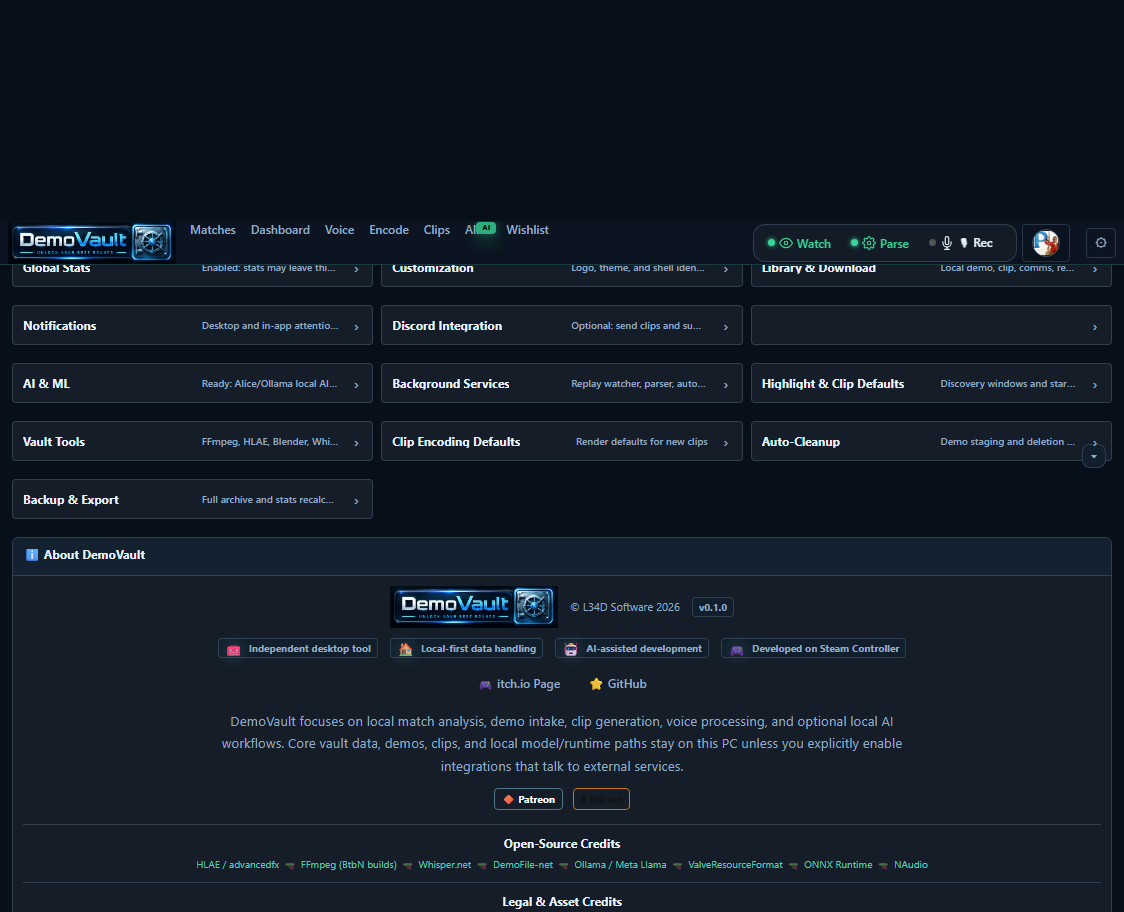Toggle the Rec recording indicator
Image resolution: width=1124 pixels, height=912 pixels.
pyautogui.click(x=961, y=243)
